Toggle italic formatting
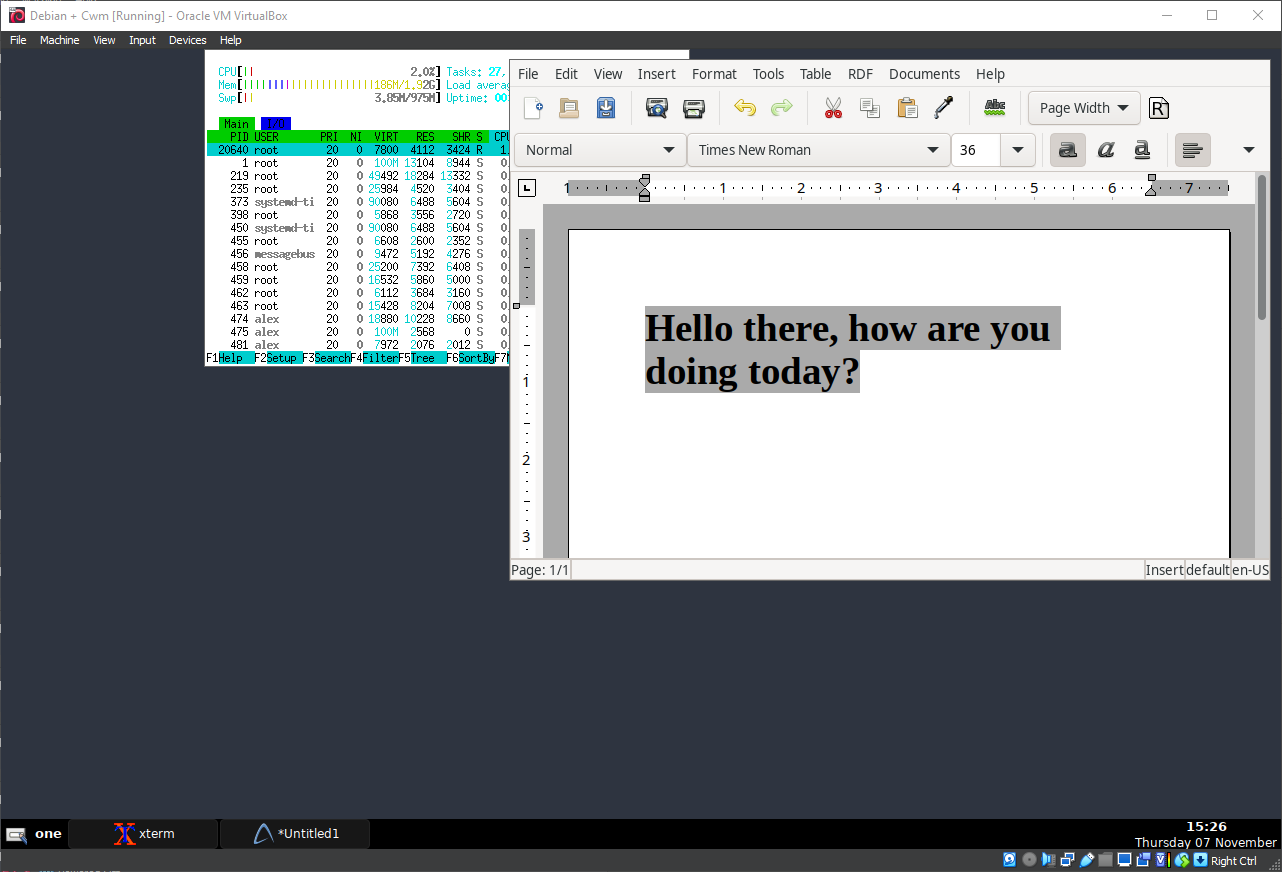The width and height of the screenshot is (1282, 872). click(x=1105, y=150)
